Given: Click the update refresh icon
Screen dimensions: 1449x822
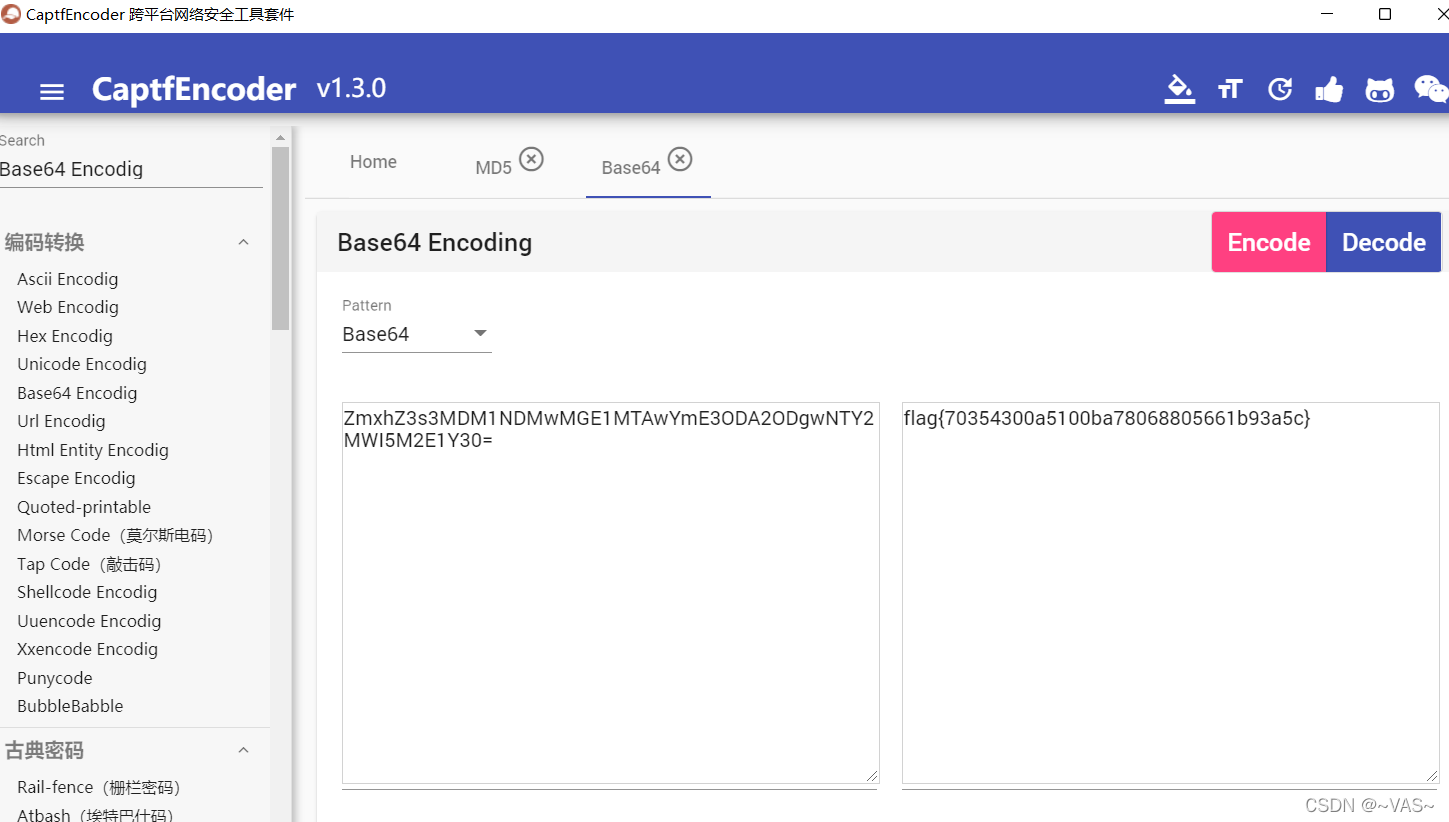Looking at the screenshot, I should click(x=1280, y=90).
